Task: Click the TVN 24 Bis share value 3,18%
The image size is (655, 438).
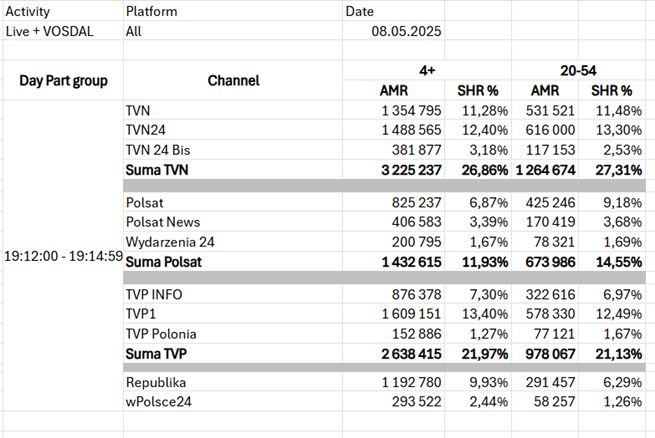Action: coord(476,150)
